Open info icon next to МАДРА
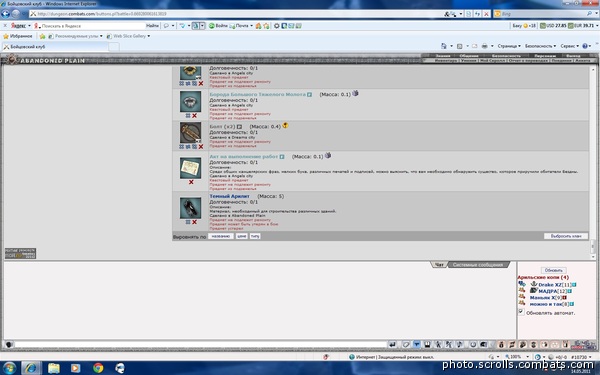Screen dimensions: 600x375 tap(570, 292)
